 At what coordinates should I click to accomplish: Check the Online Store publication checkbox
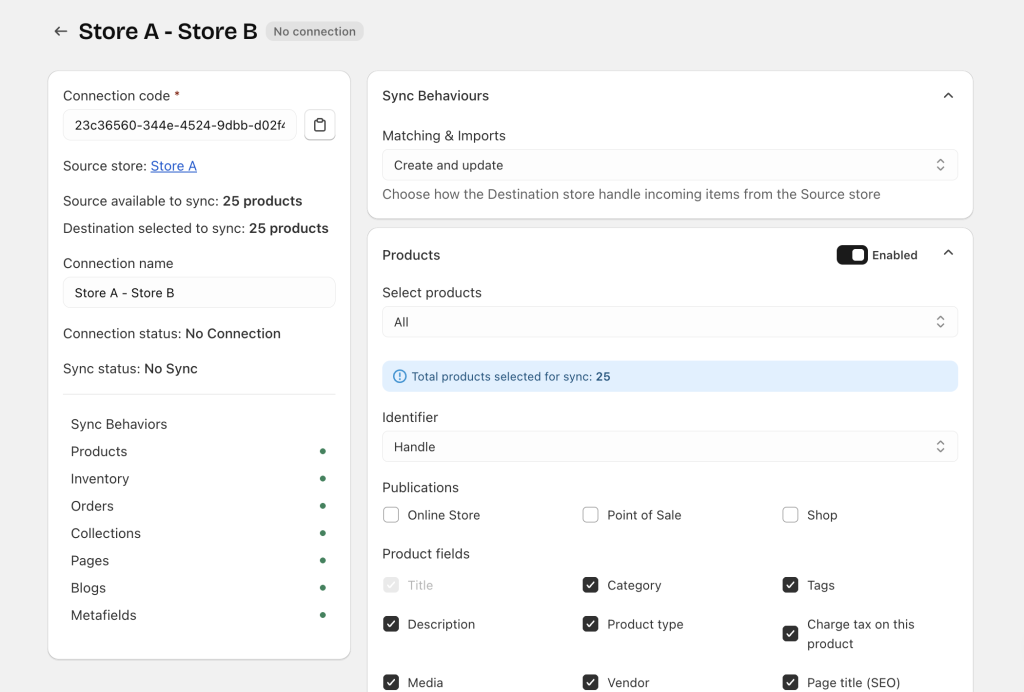click(391, 515)
